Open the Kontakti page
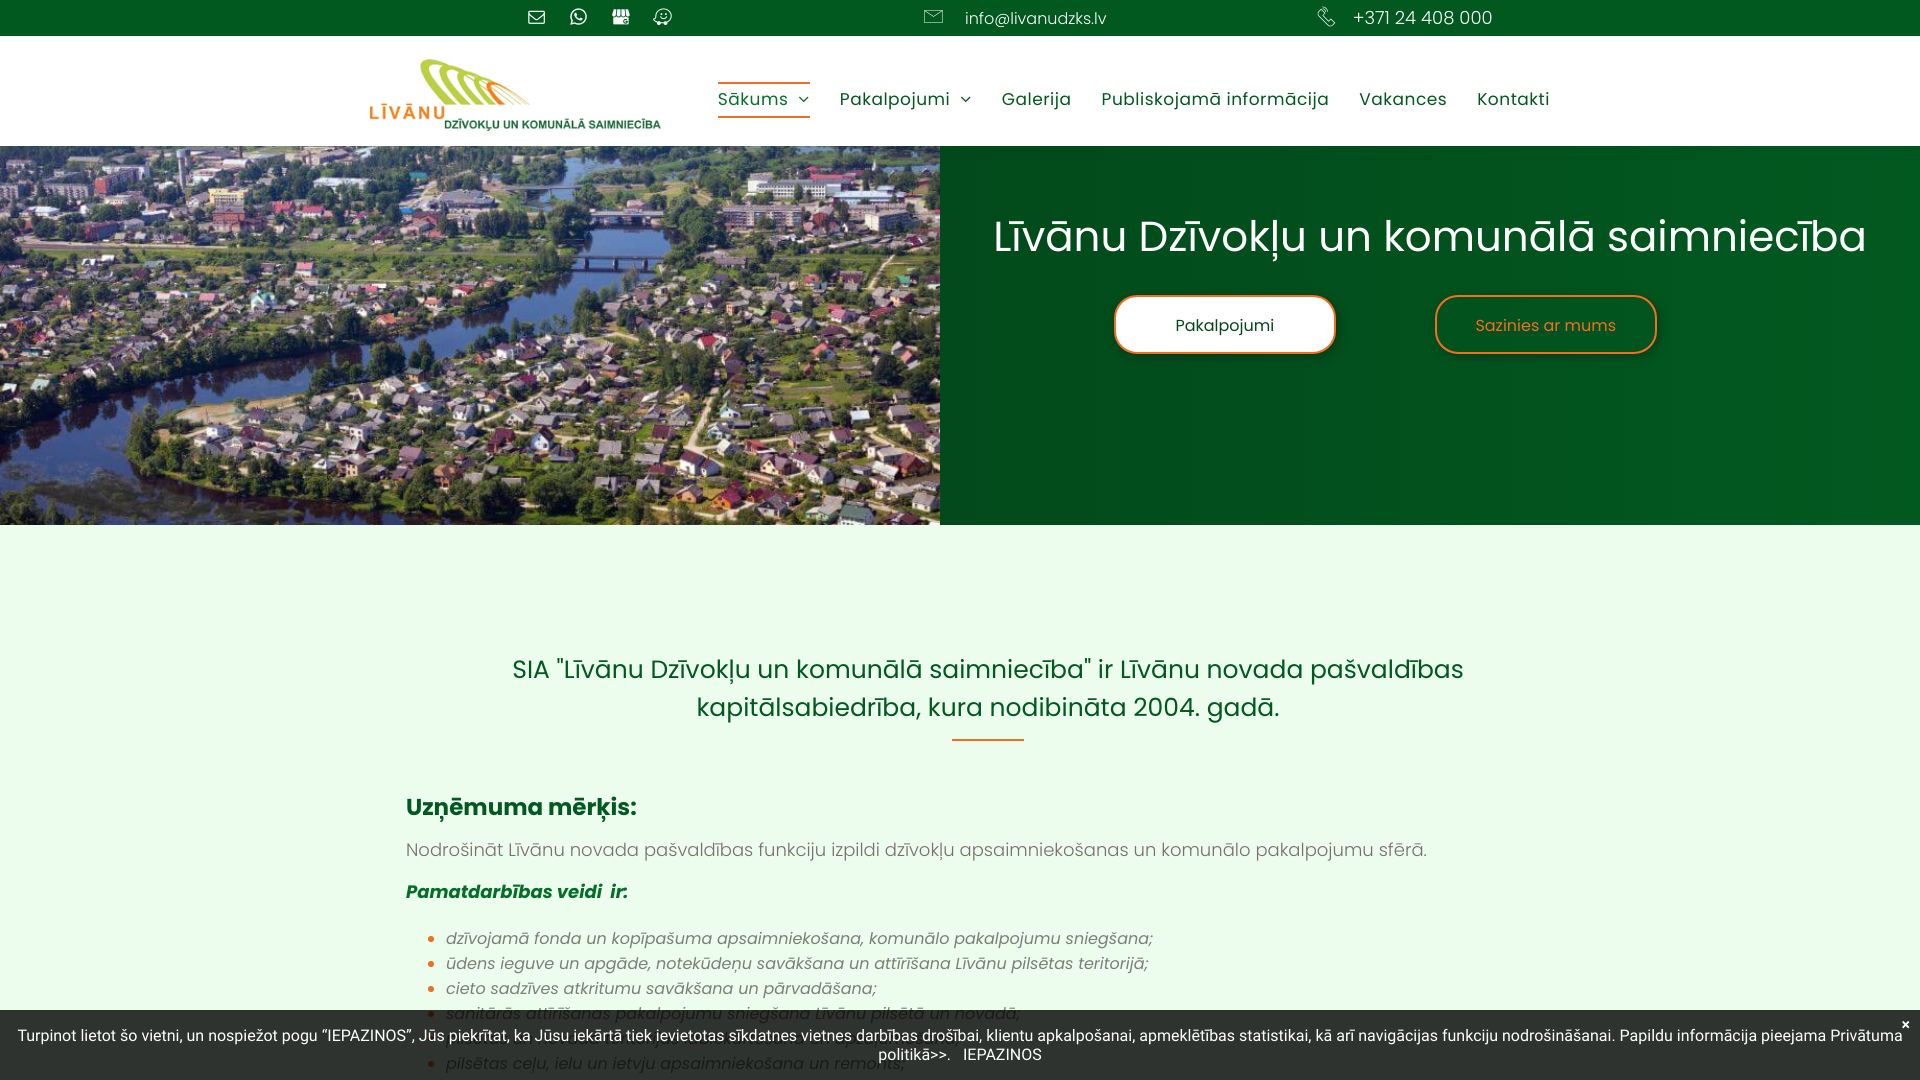Image resolution: width=1920 pixels, height=1080 pixels. point(1513,99)
